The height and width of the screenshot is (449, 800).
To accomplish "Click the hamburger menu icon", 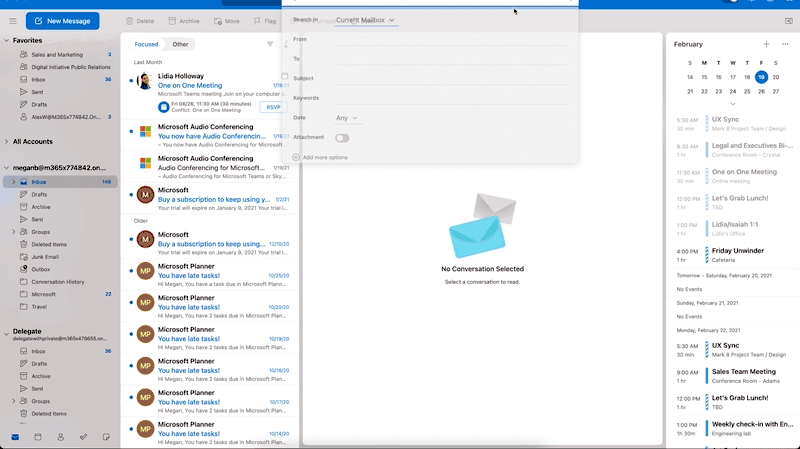I will tap(13, 21).
